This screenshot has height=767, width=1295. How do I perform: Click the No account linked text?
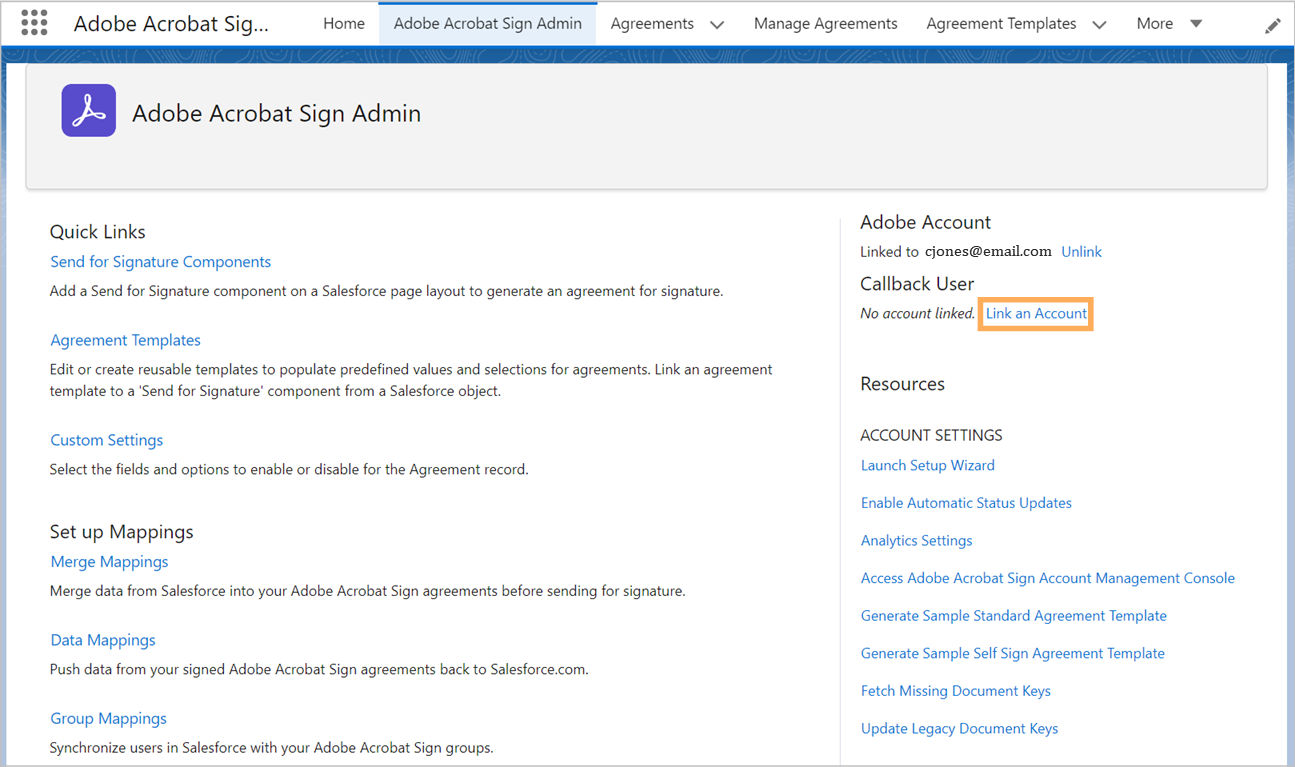pyautogui.click(x=918, y=313)
